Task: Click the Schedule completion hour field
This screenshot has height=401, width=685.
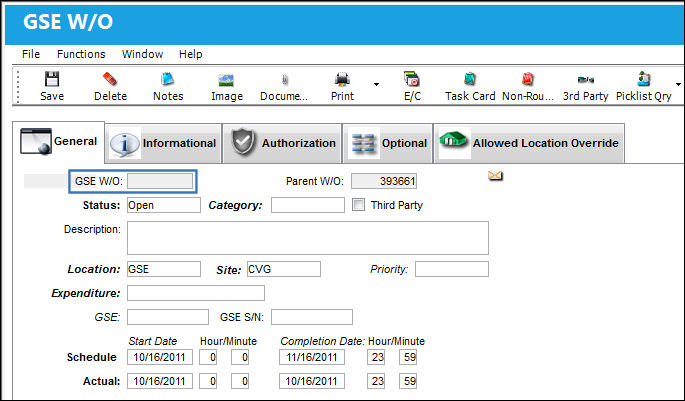Action: pos(376,357)
